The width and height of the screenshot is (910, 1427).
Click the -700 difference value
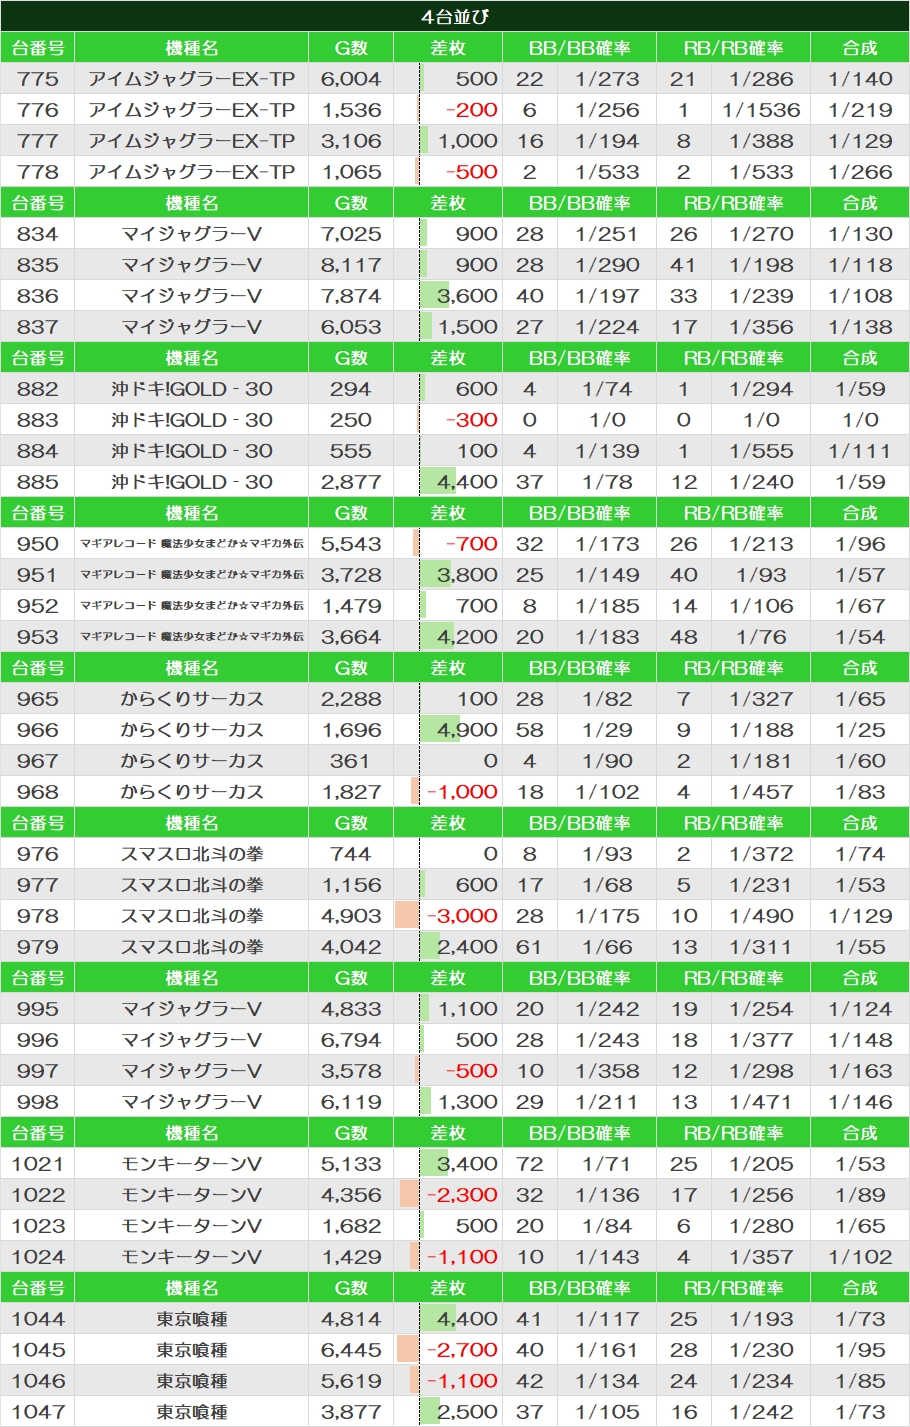pyautogui.click(x=471, y=544)
